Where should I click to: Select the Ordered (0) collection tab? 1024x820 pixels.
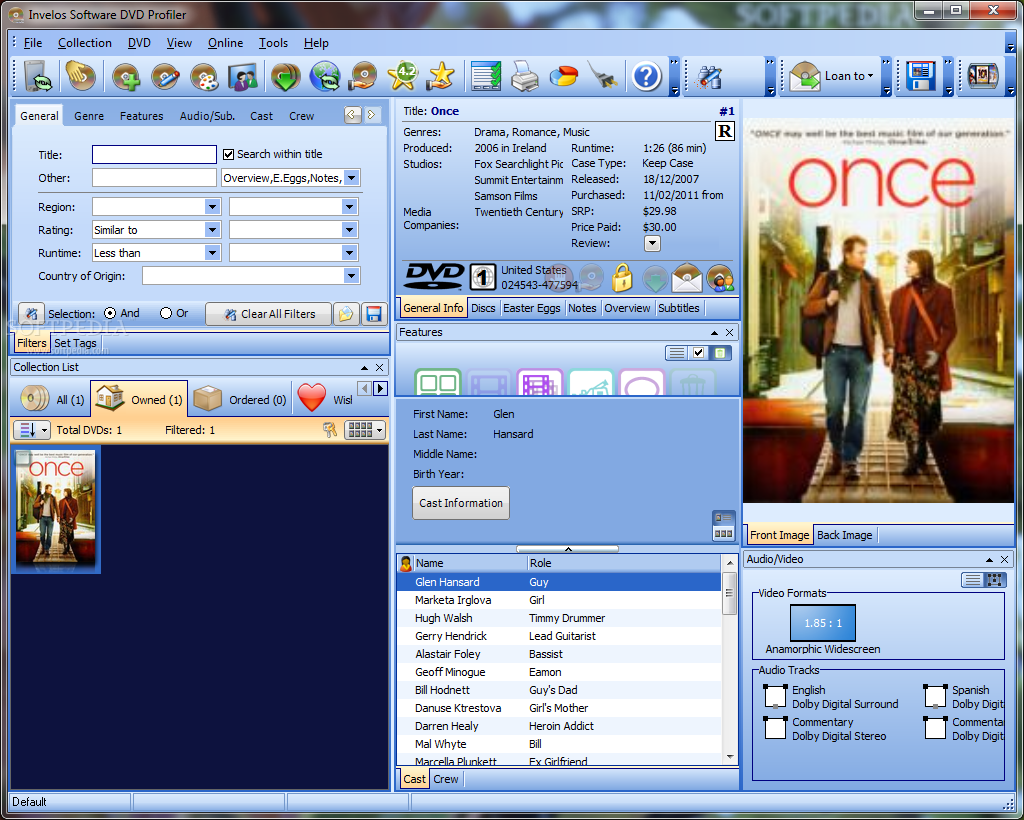[x=241, y=399]
